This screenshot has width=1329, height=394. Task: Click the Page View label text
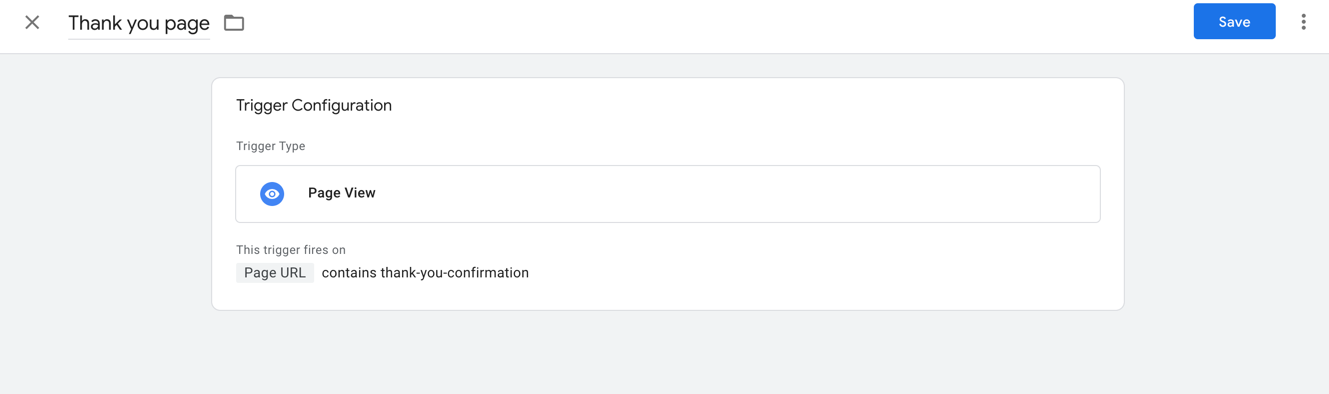coord(342,193)
